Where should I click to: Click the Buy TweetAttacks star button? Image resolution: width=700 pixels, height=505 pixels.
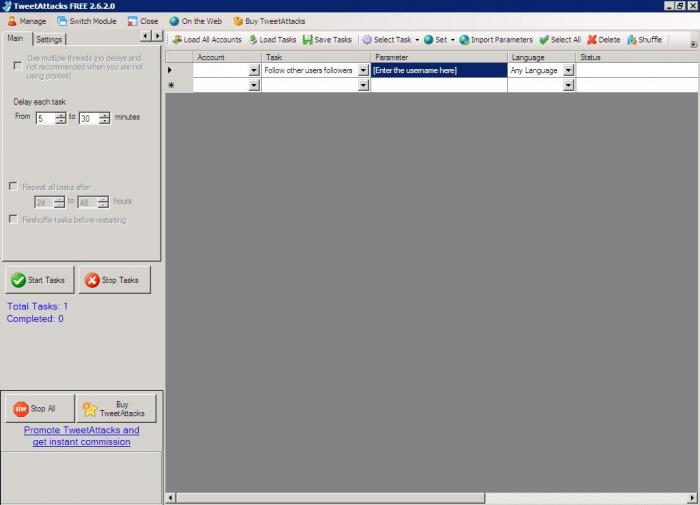(117, 408)
